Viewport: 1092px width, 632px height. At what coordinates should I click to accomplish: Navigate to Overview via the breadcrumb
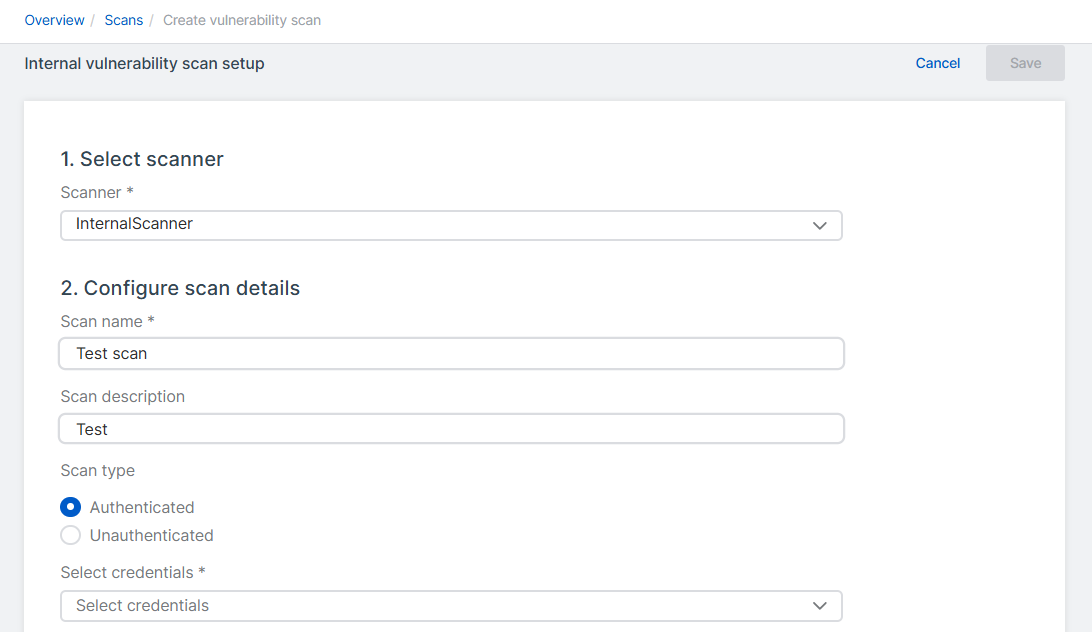point(54,20)
